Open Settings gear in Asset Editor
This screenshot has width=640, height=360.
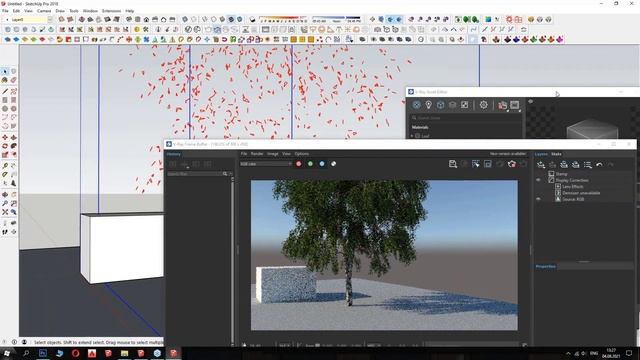[484, 105]
